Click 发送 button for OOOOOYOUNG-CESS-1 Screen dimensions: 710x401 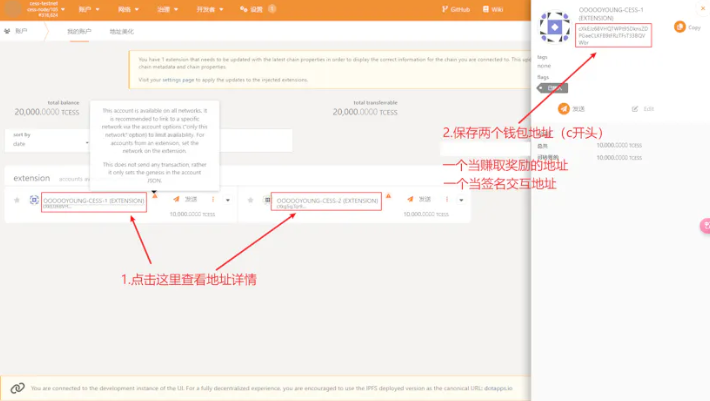(185, 199)
